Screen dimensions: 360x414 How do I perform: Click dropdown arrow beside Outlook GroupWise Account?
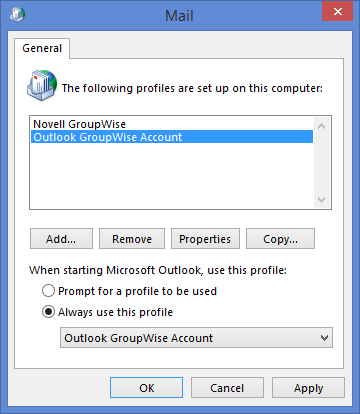tap(324, 338)
